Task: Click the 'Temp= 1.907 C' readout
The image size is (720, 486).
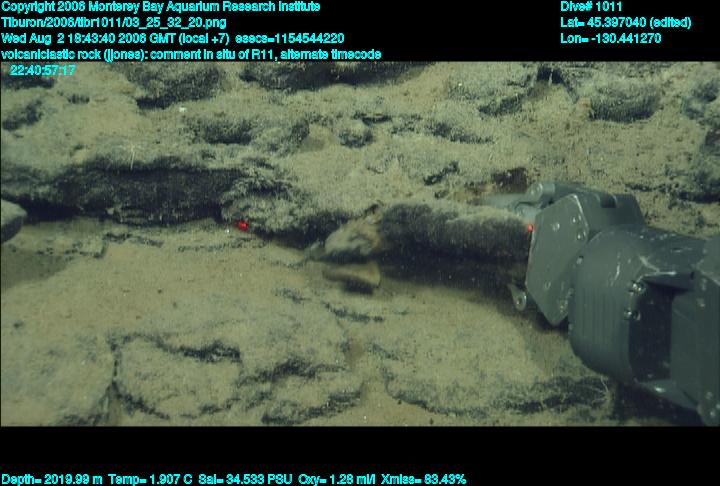Action: coord(150,480)
